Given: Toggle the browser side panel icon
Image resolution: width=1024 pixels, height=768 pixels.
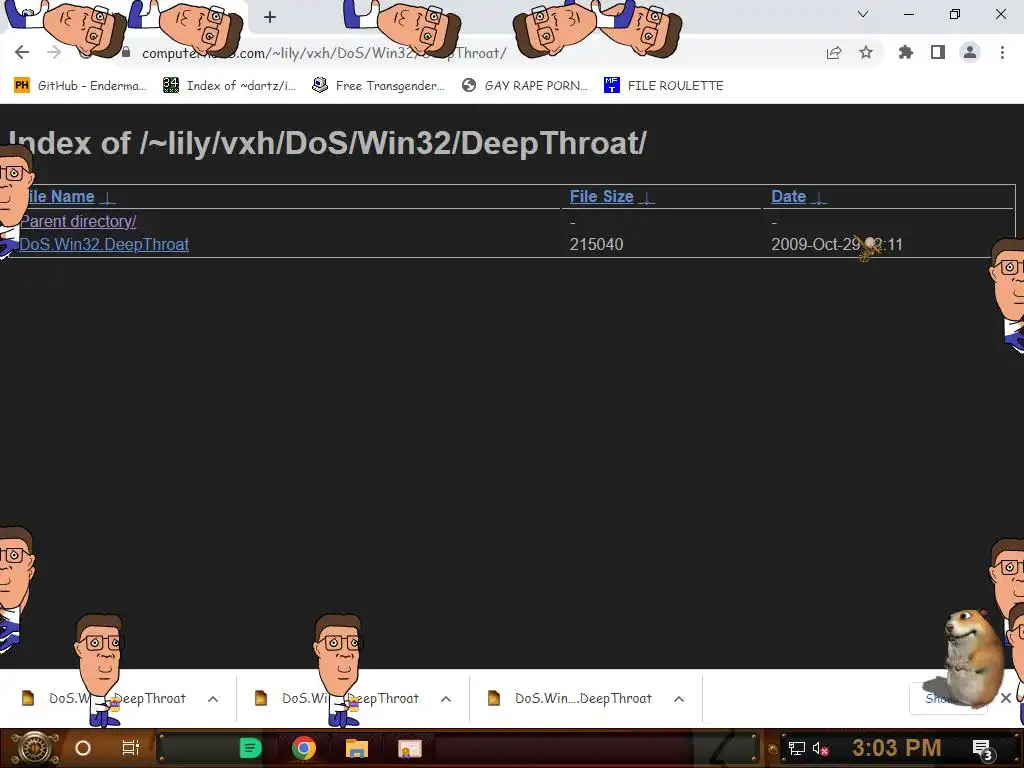Looking at the screenshot, I should (x=938, y=52).
